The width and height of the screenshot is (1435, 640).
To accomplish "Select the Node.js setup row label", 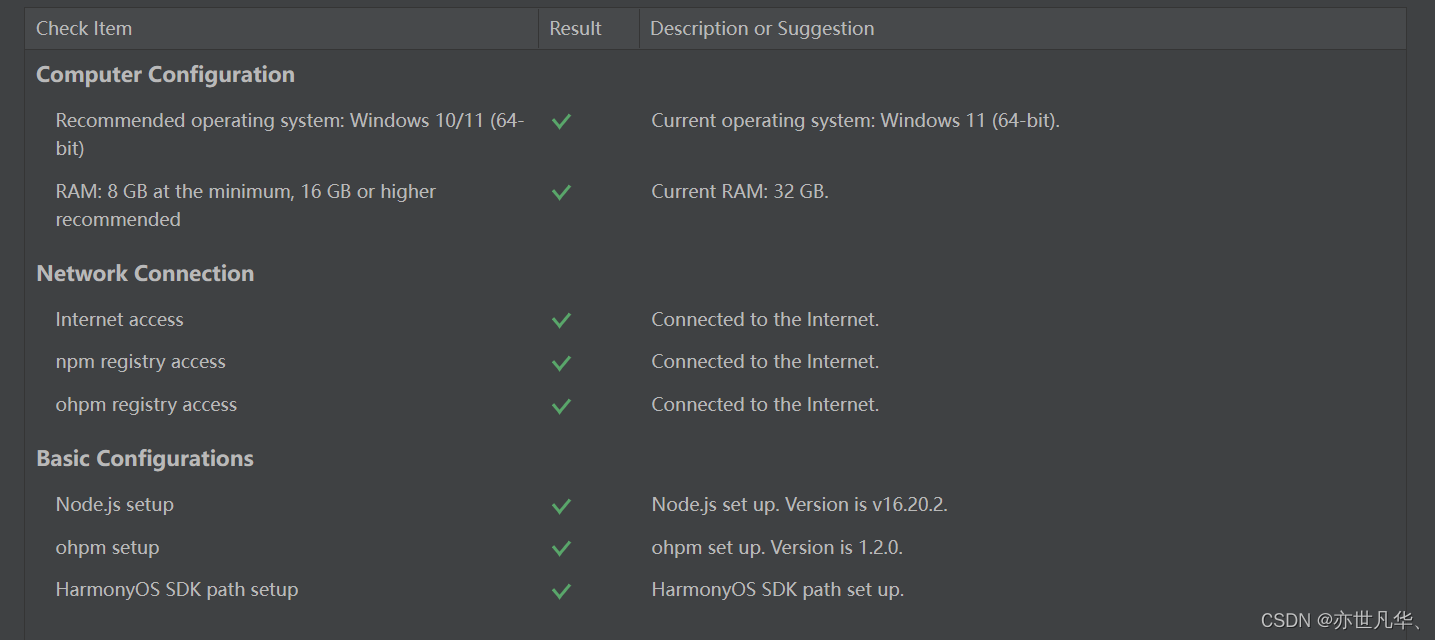I will [x=115, y=505].
